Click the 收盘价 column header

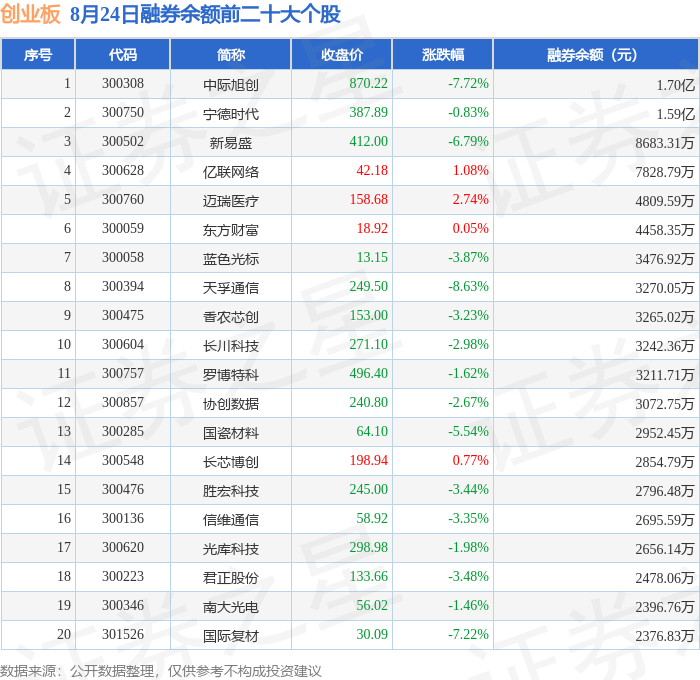[342, 54]
